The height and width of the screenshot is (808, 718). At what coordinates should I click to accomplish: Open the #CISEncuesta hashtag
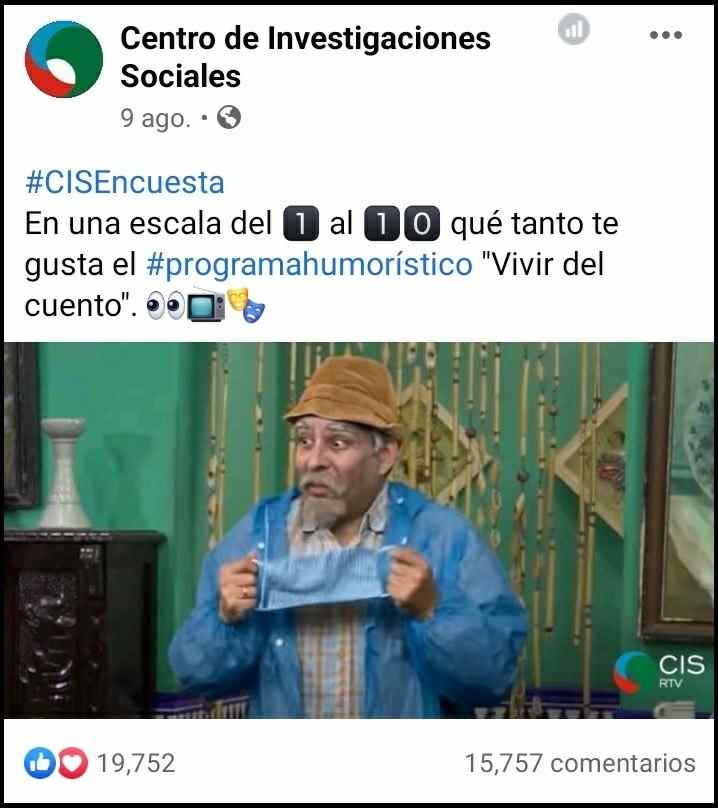(125, 182)
